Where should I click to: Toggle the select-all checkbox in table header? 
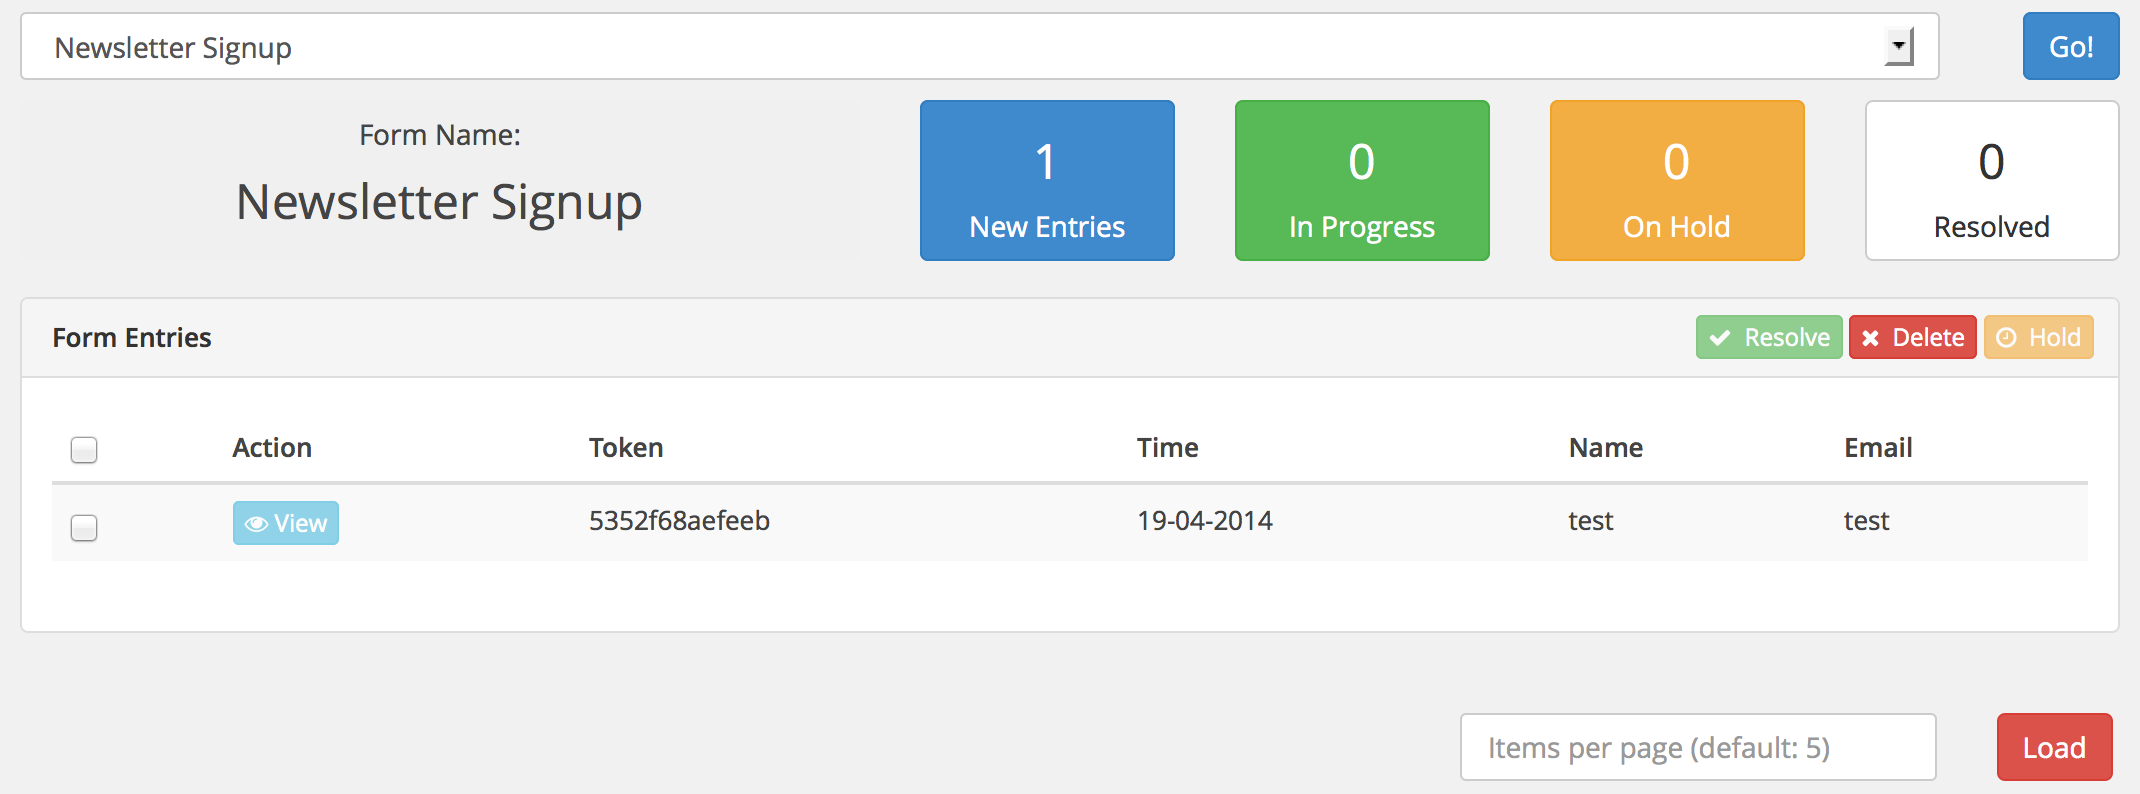[x=84, y=450]
